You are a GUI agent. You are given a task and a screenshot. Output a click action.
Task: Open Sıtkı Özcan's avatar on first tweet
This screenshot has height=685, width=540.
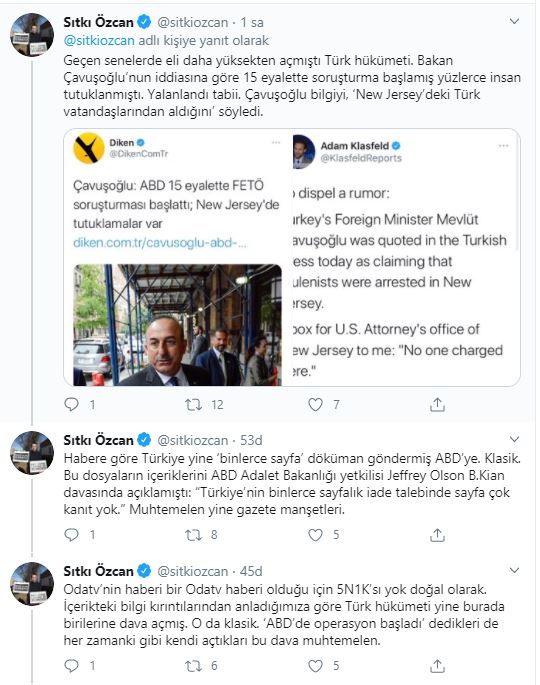click(32, 35)
